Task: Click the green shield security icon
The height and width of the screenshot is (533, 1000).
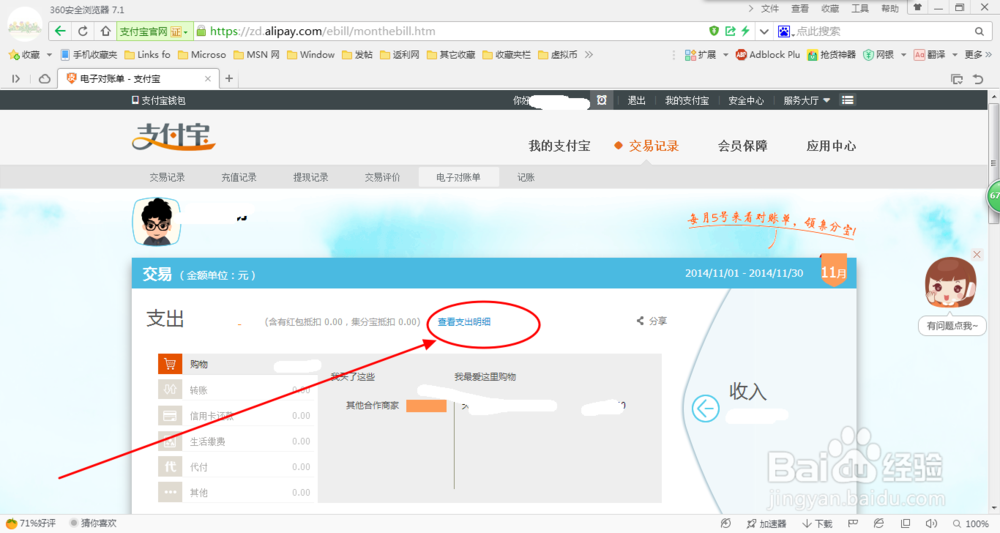Action: (714, 31)
